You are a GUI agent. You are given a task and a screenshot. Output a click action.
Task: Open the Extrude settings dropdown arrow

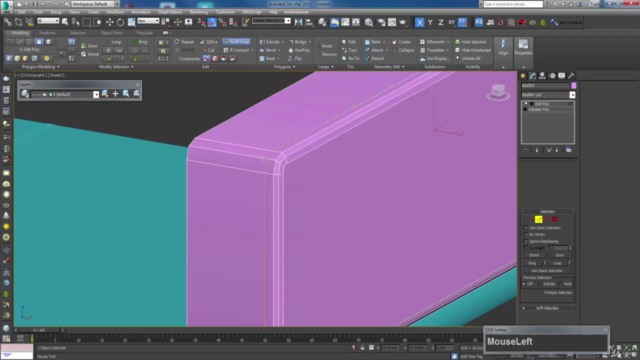click(x=282, y=42)
